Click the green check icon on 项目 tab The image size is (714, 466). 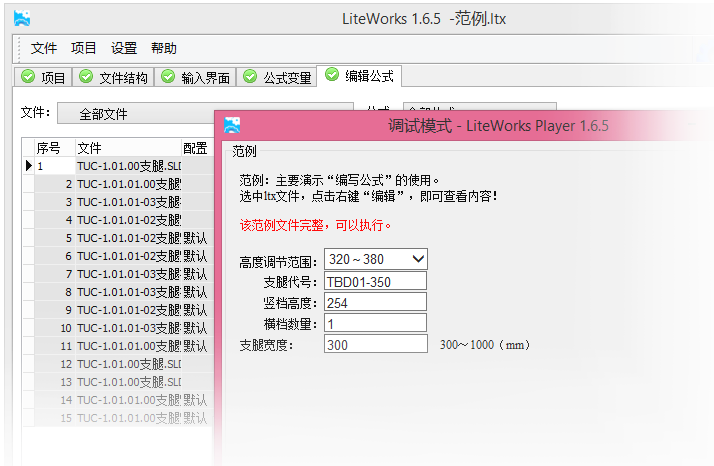click(28, 77)
